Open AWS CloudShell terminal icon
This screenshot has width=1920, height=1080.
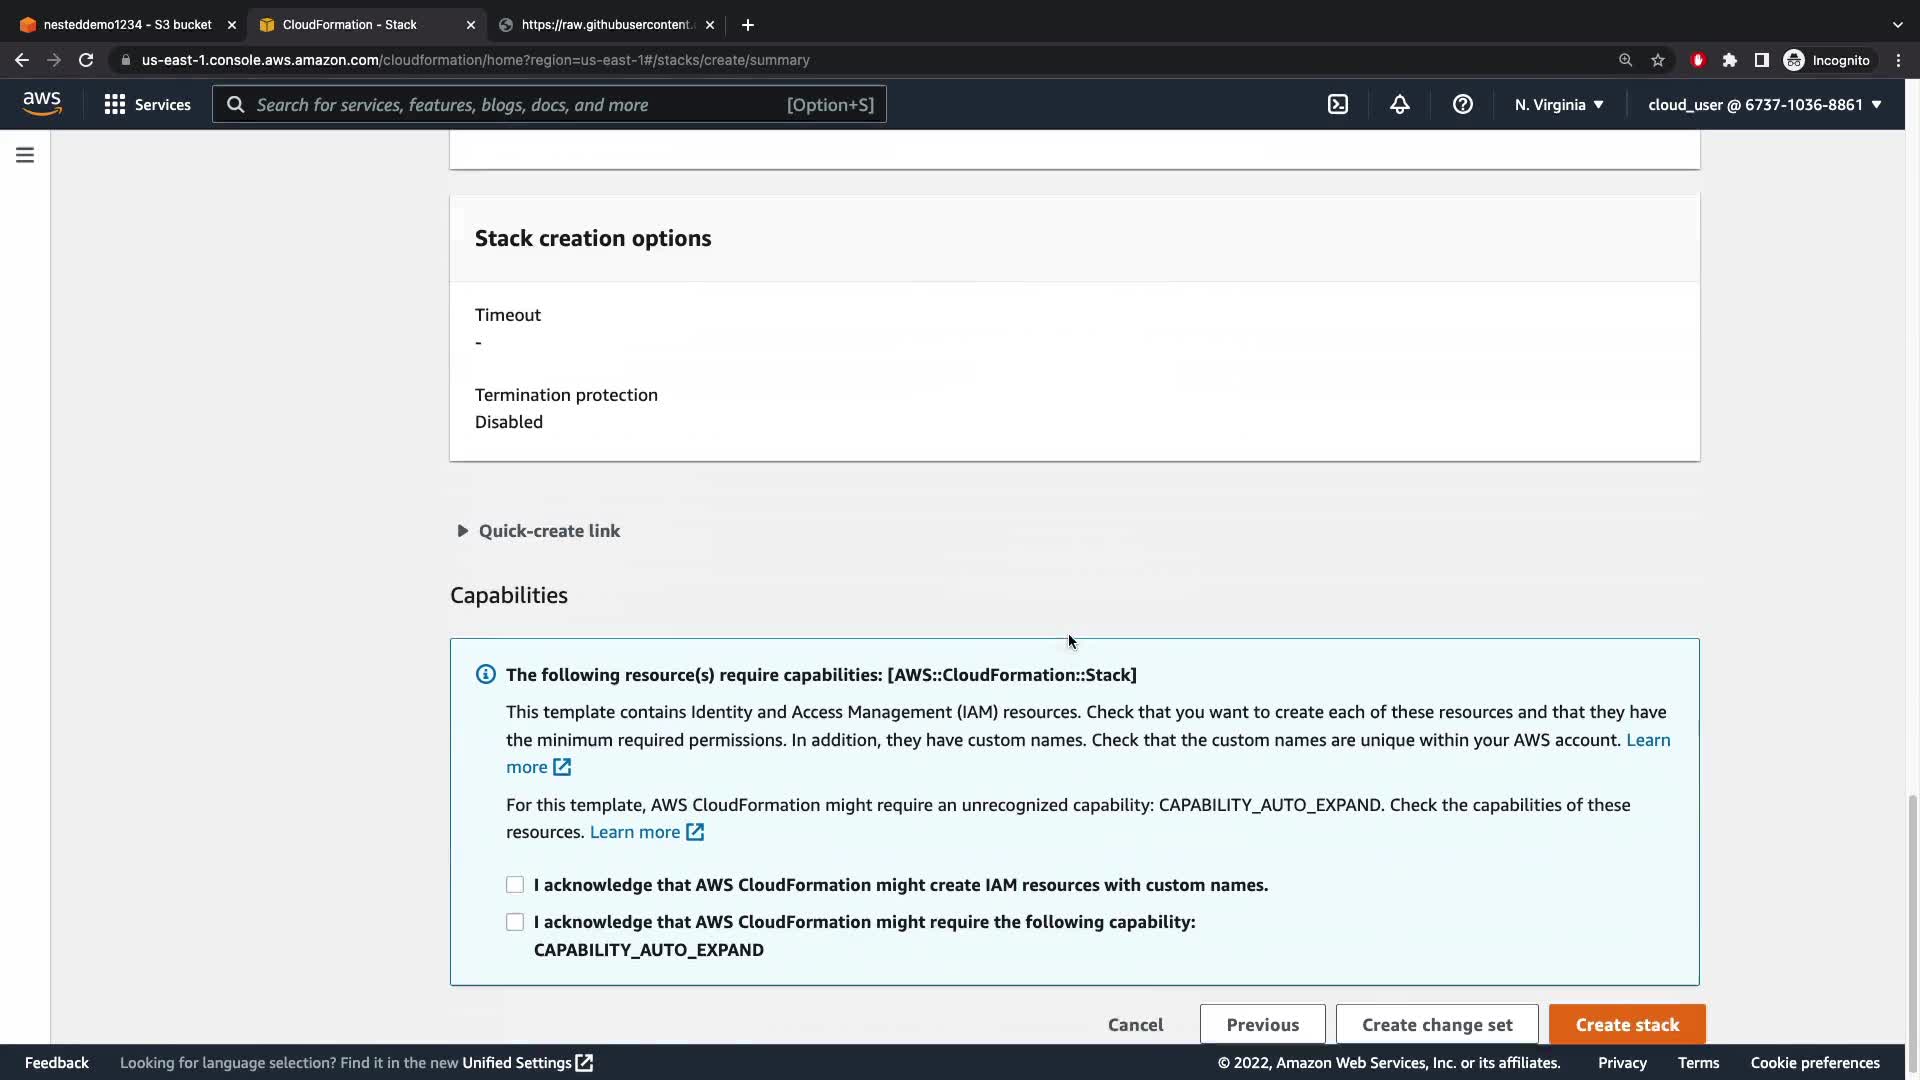point(1338,104)
